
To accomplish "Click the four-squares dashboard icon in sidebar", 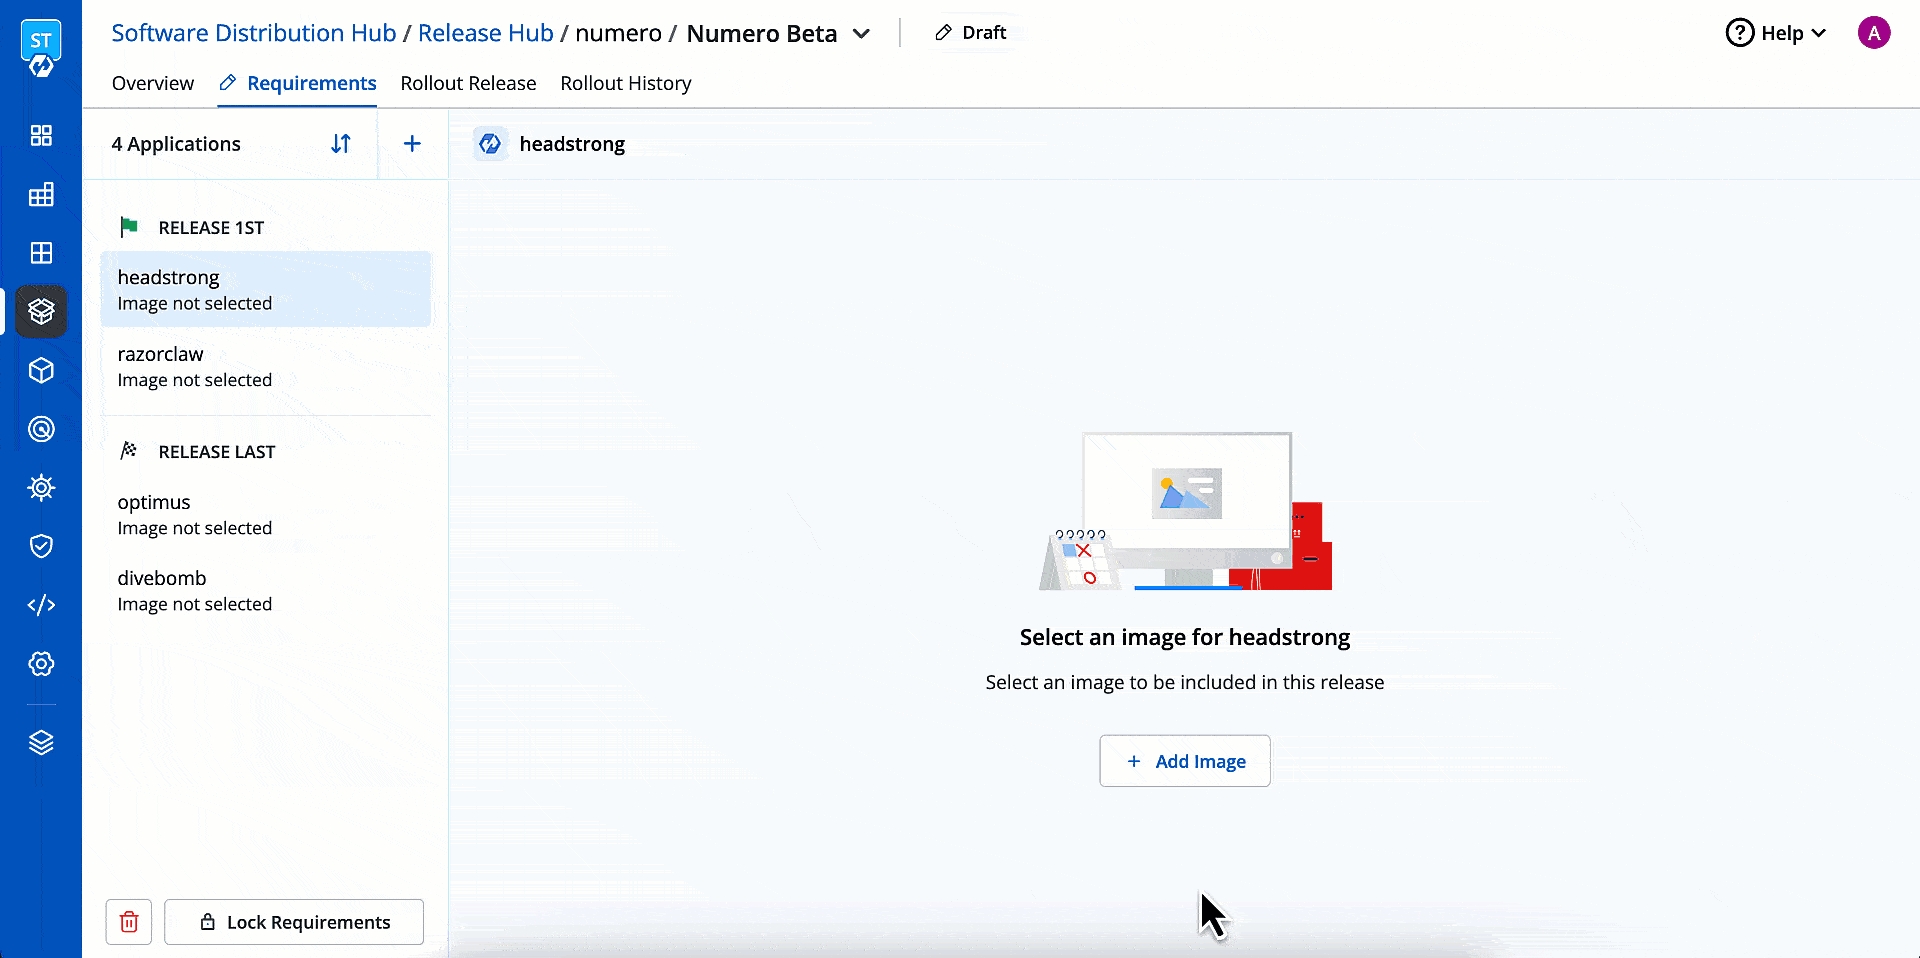I will (x=41, y=136).
